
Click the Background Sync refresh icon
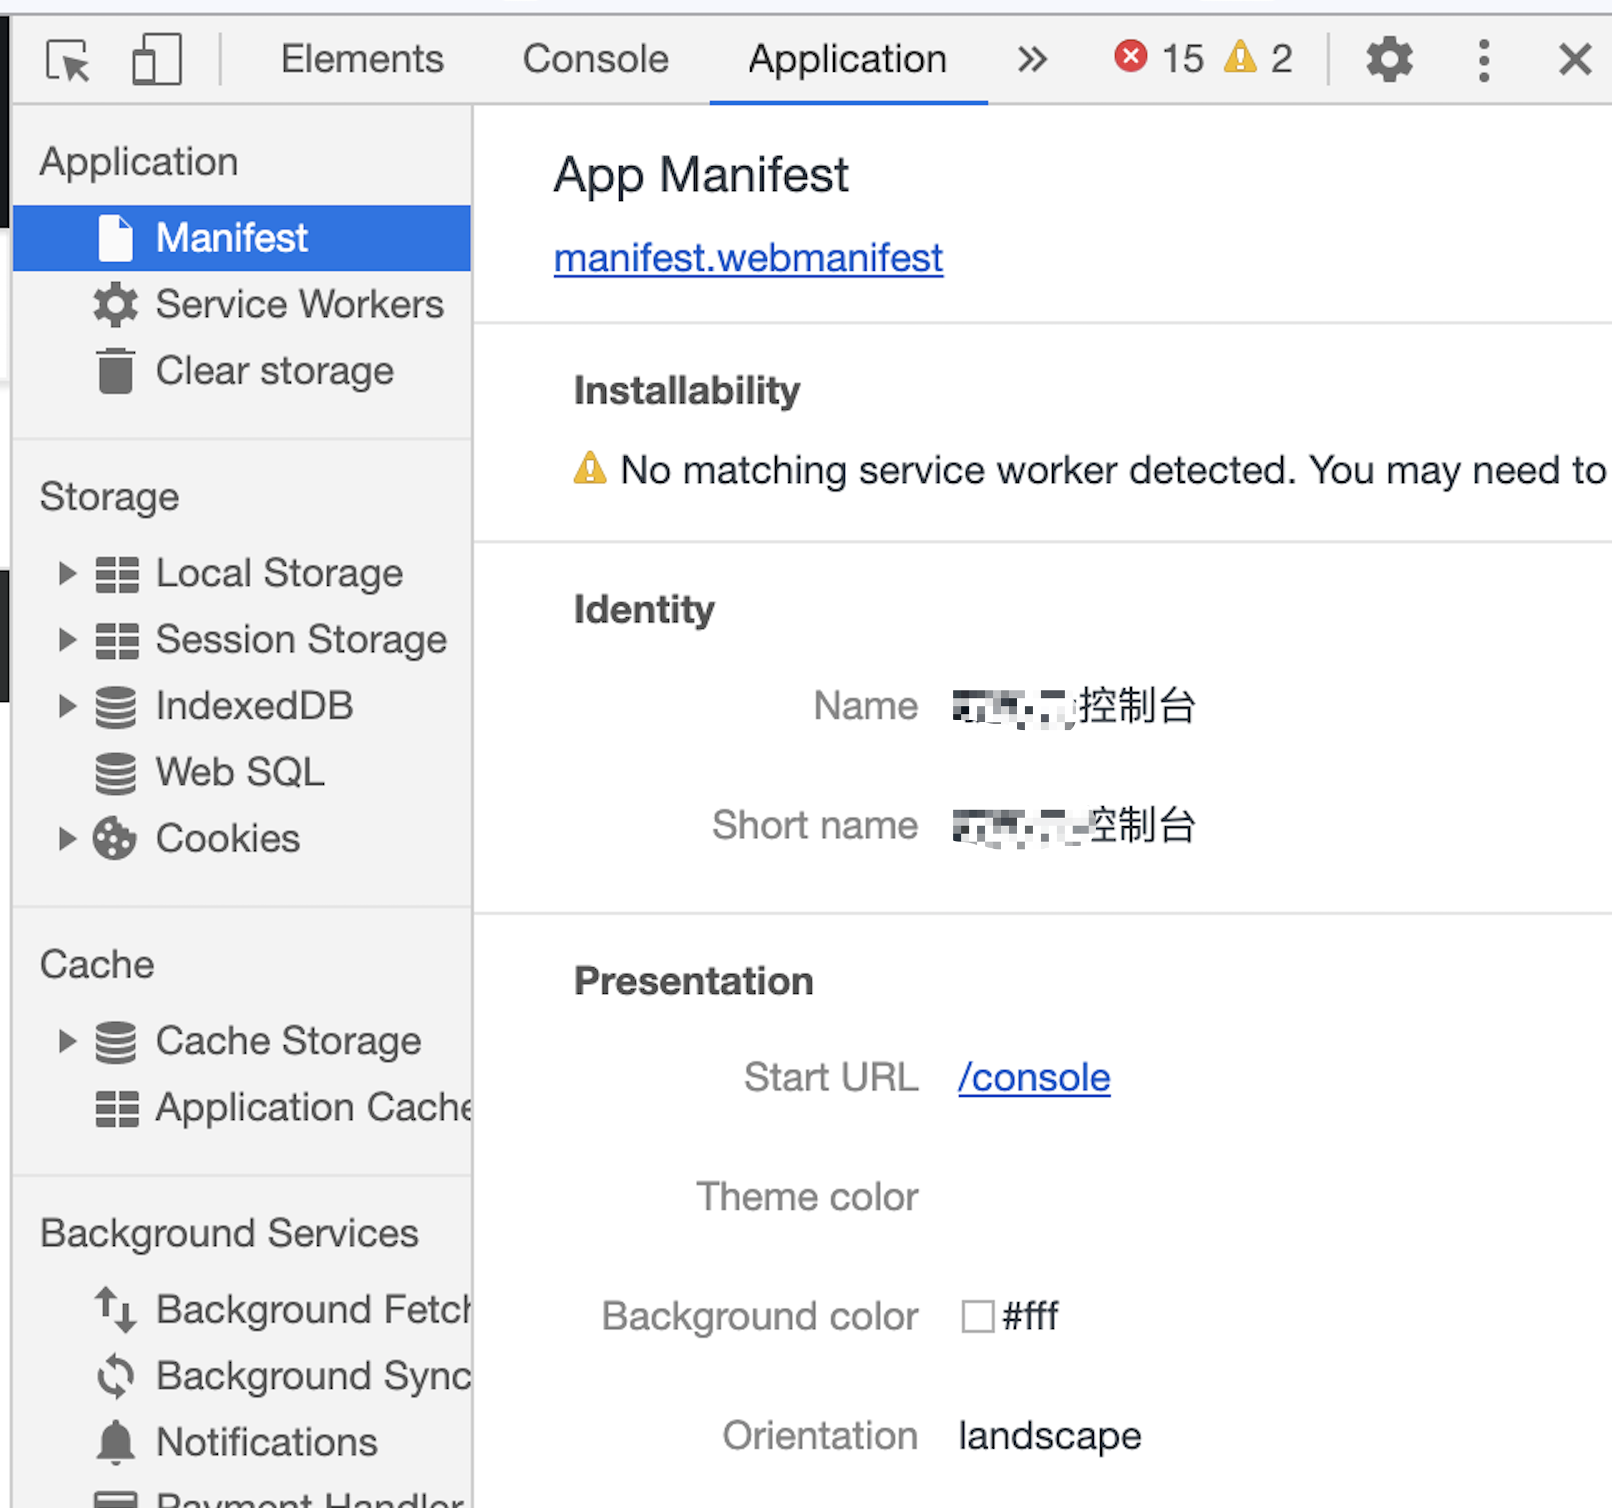[x=116, y=1375]
